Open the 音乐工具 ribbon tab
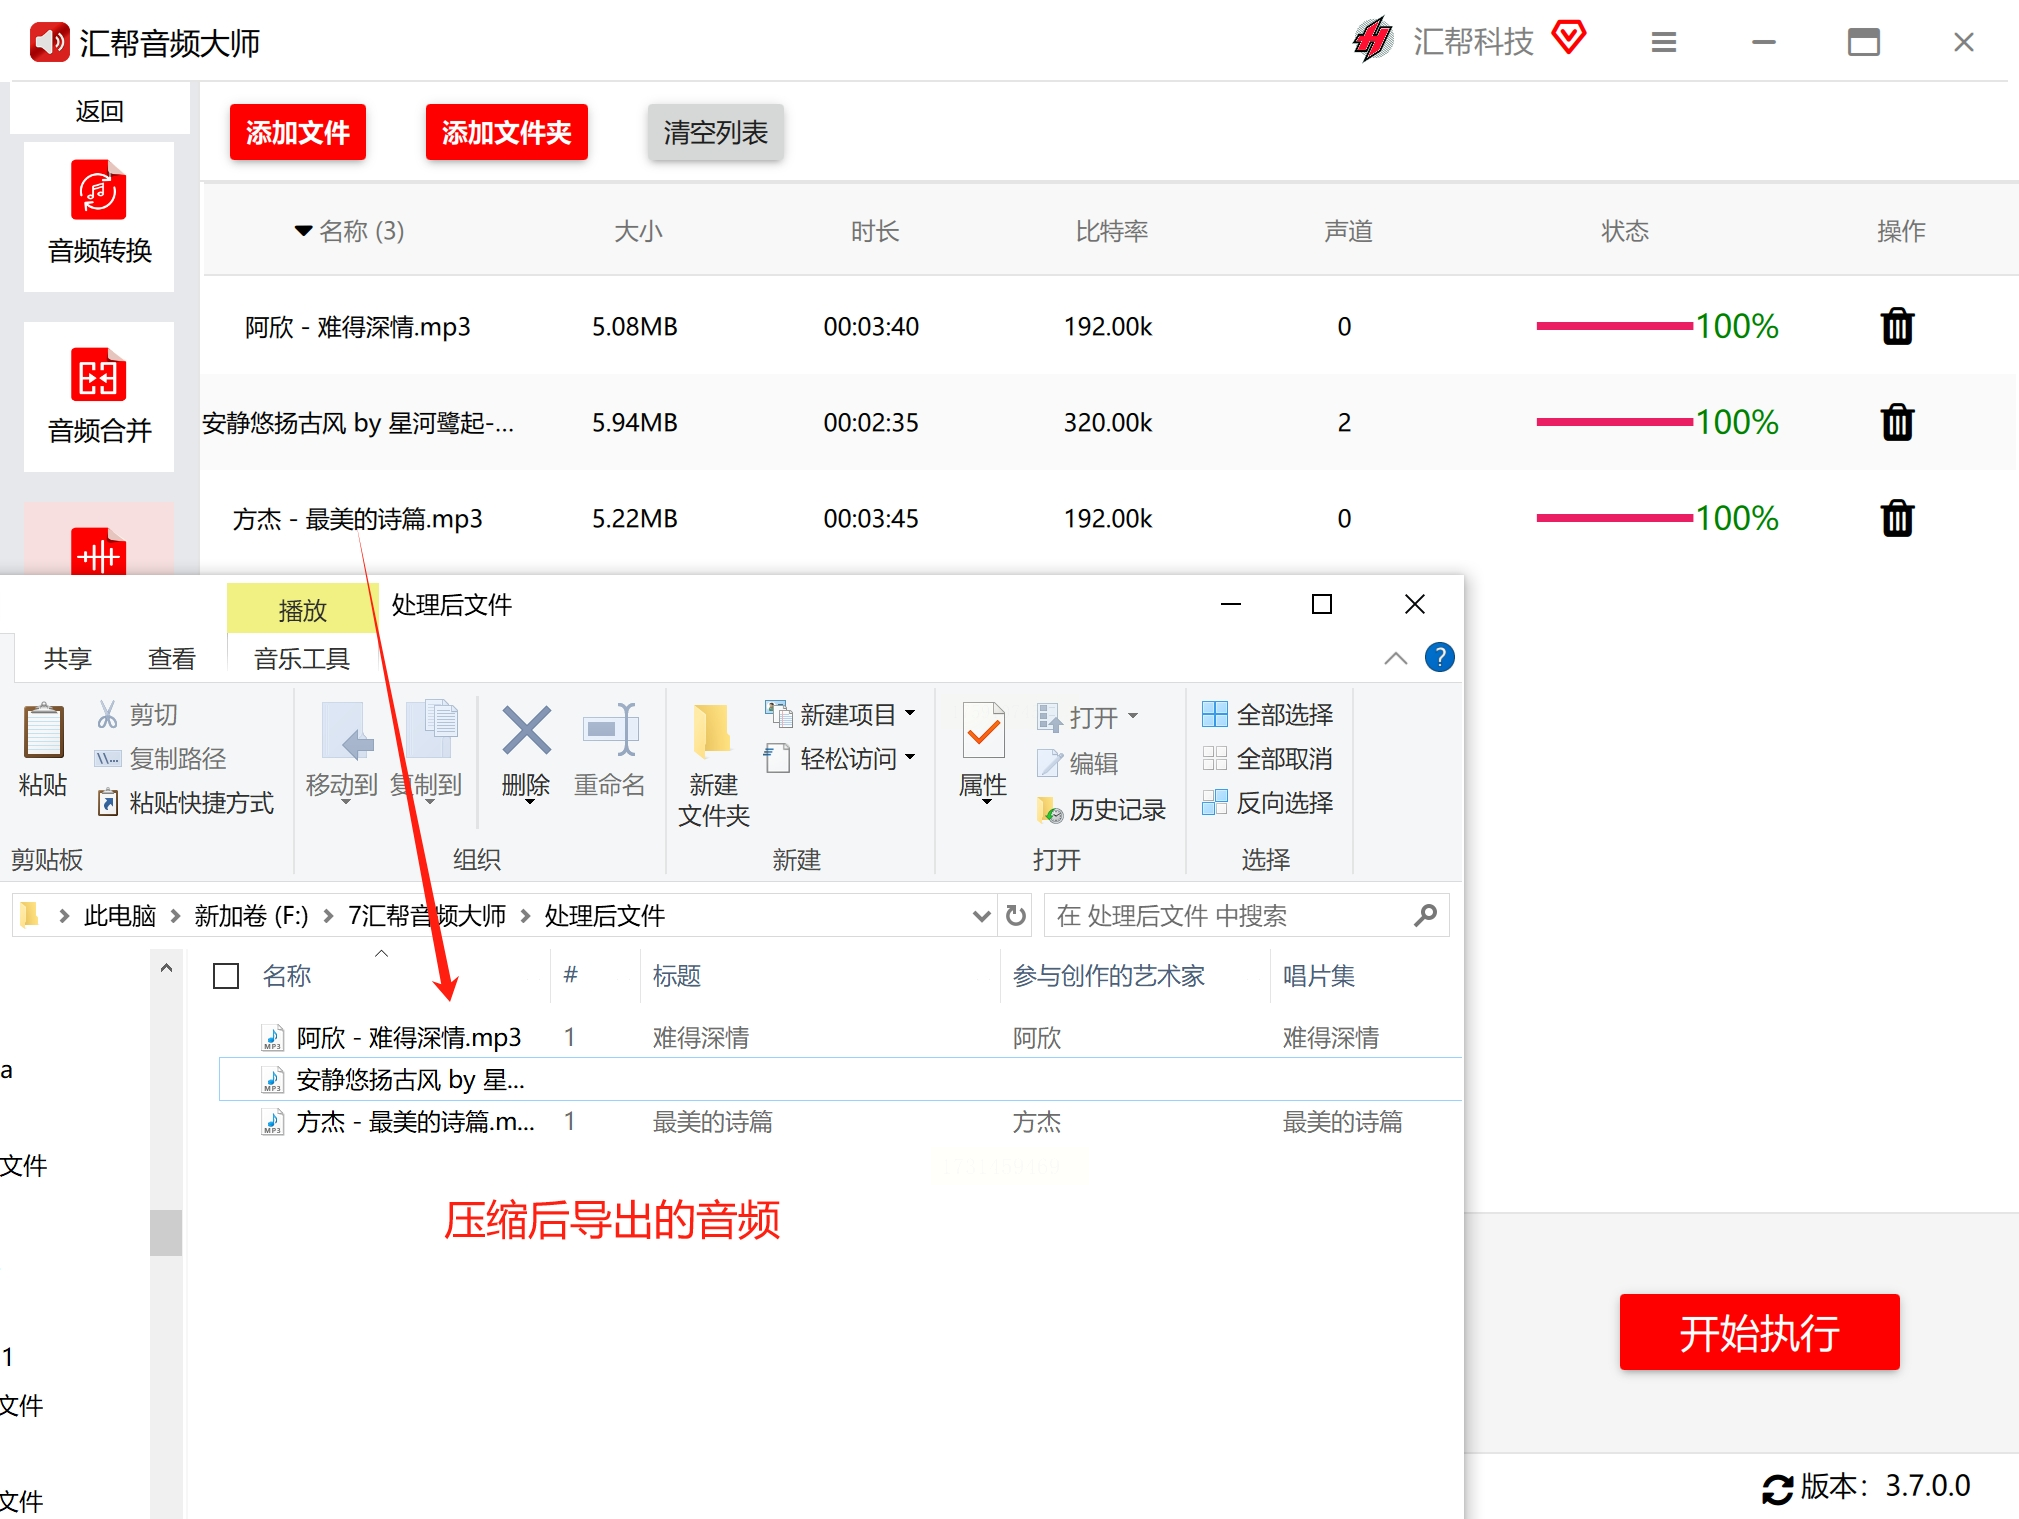This screenshot has width=2019, height=1519. [x=301, y=659]
